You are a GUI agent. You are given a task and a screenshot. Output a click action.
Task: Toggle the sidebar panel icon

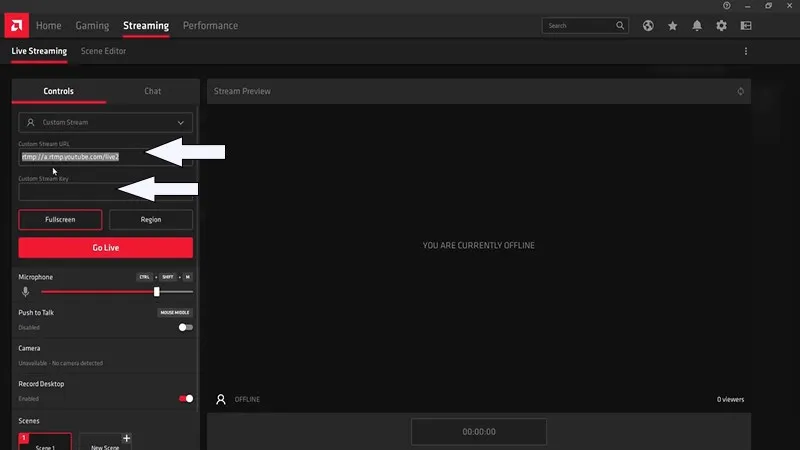(x=746, y=26)
